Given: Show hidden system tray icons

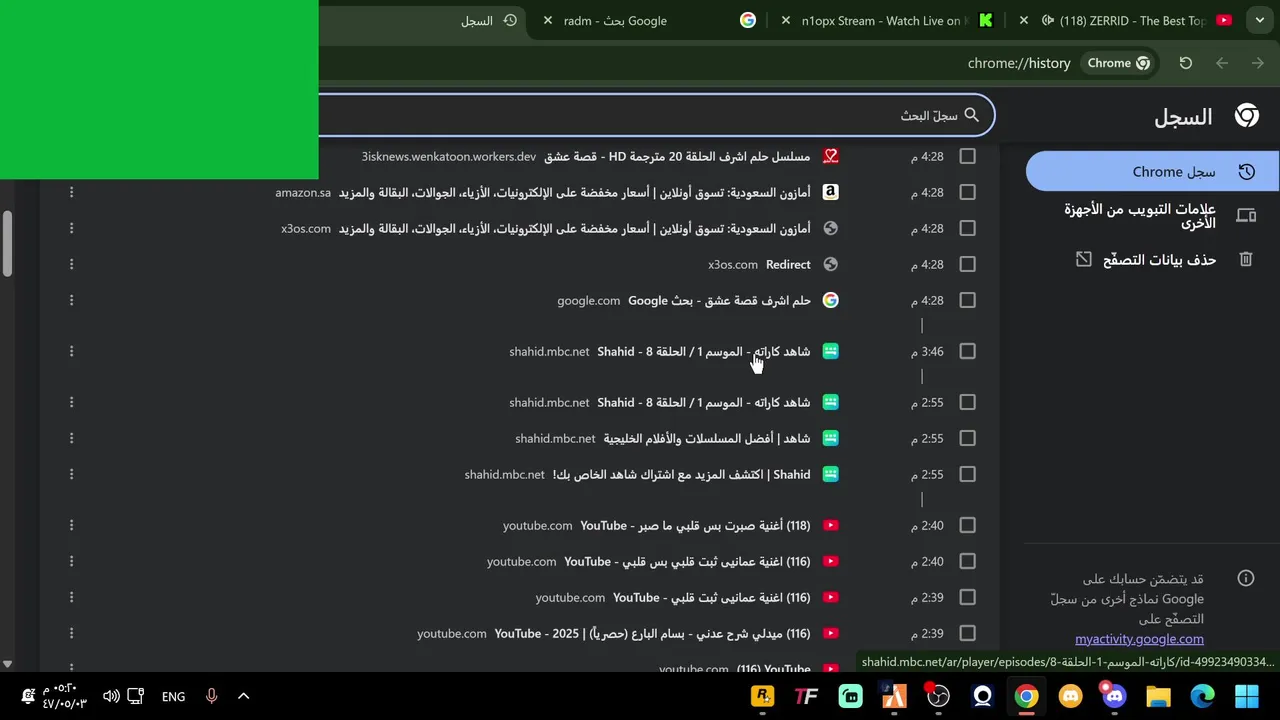Looking at the screenshot, I should tap(243, 696).
